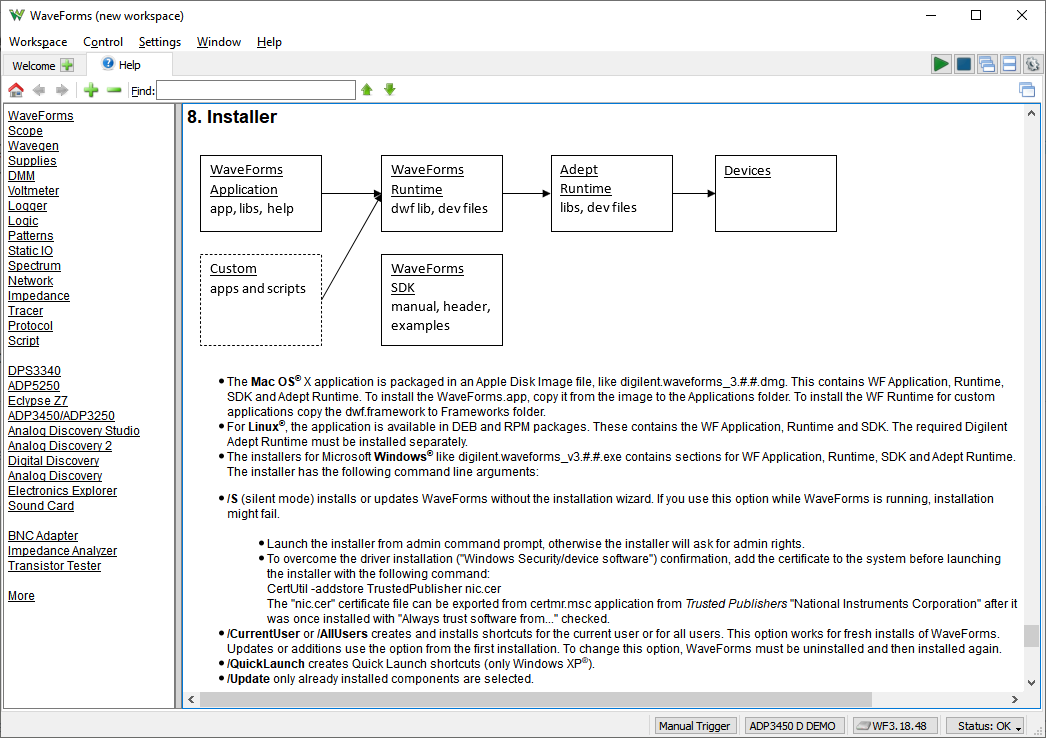Open the Tracer help topic
The width and height of the screenshot is (1046, 738).
pos(25,311)
